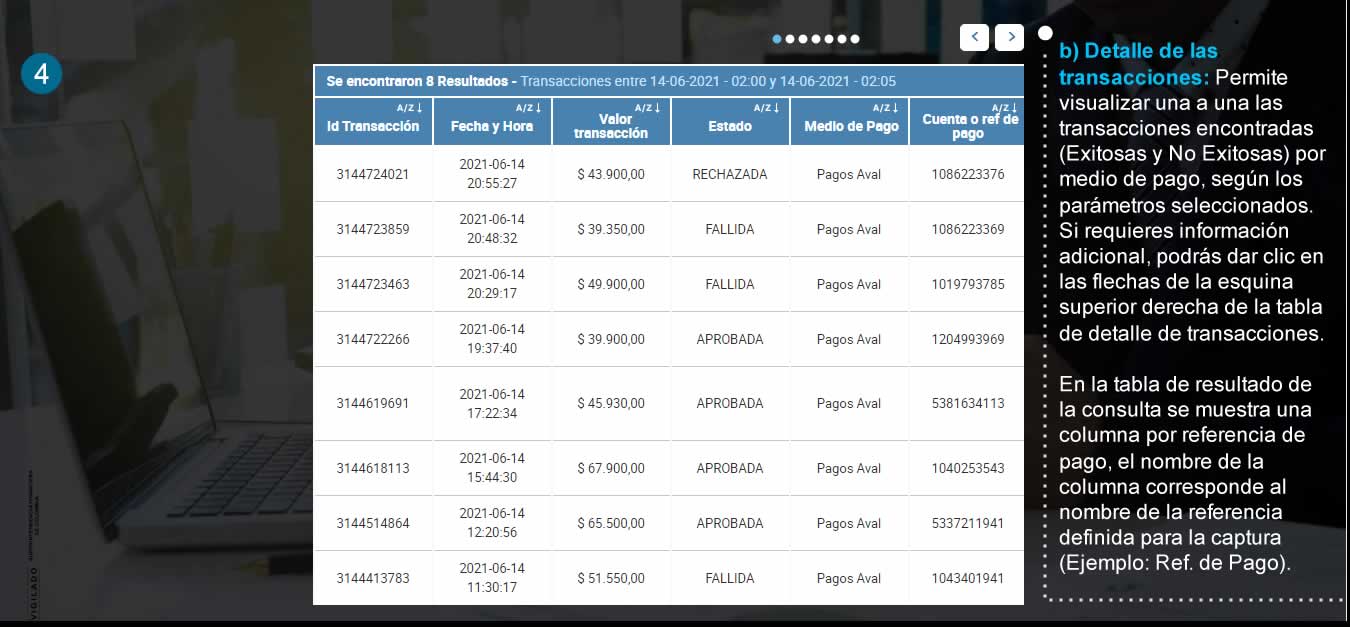
Task: Click the value $ 43.900,00
Action: click(x=611, y=174)
